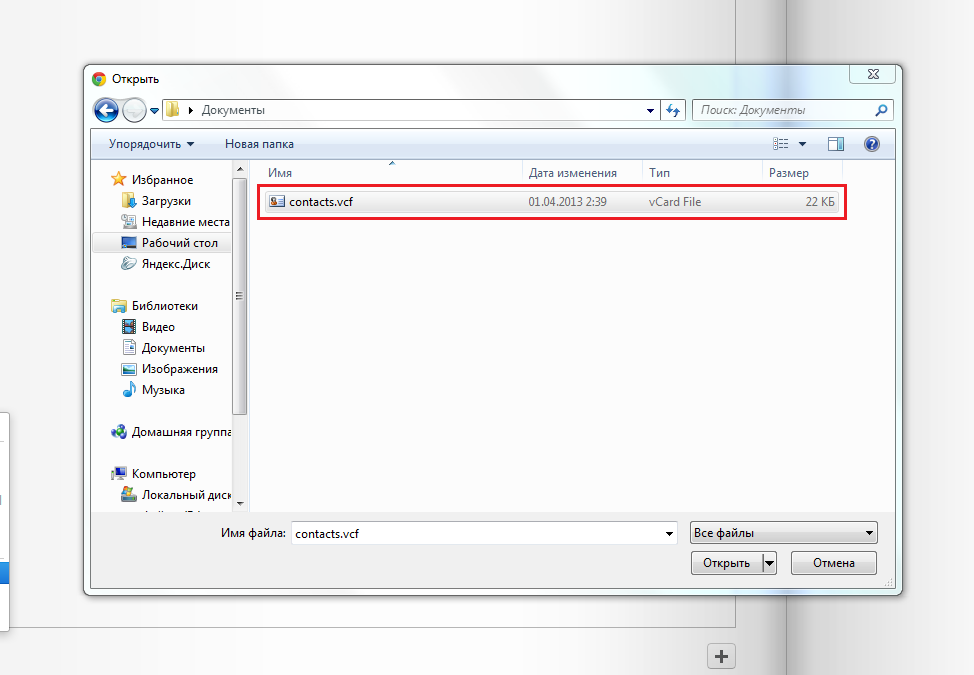
Task: Open the view options dropdown arrow
Action: tap(802, 144)
